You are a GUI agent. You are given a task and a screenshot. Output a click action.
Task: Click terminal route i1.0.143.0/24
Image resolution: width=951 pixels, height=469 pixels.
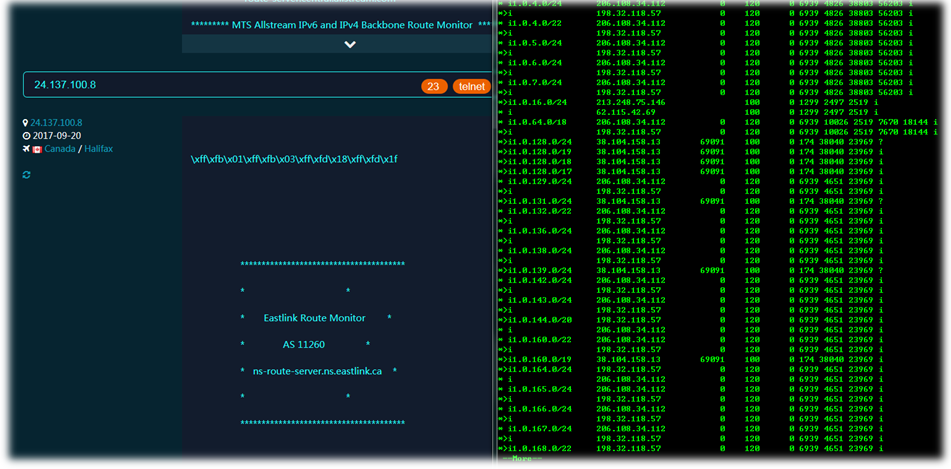539,300
